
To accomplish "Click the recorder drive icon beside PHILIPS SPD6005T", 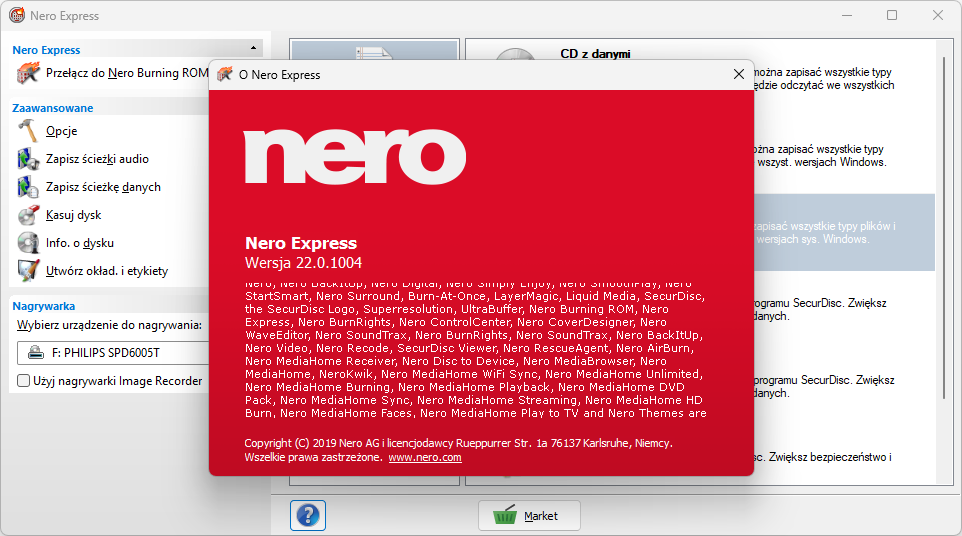I will tap(36, 353).
